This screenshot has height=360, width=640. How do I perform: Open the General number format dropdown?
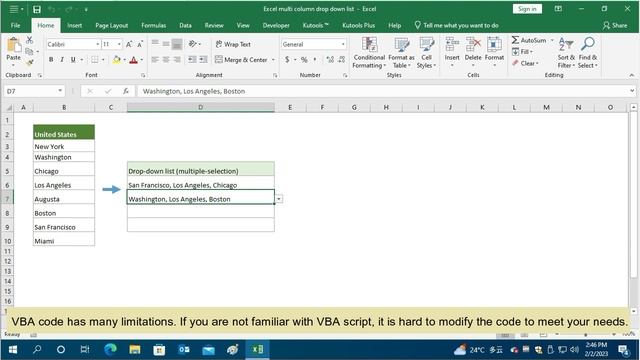click(x=343, y=44)
